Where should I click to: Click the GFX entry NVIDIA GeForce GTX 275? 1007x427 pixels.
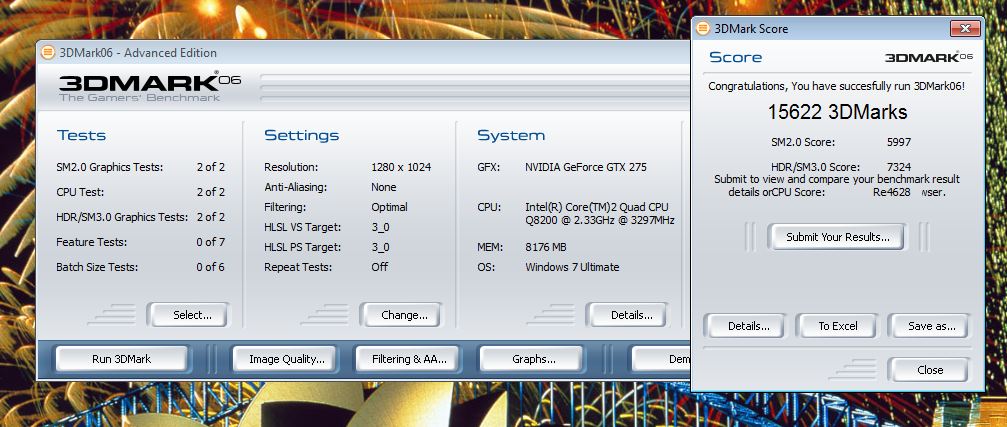tap(586, 167)
